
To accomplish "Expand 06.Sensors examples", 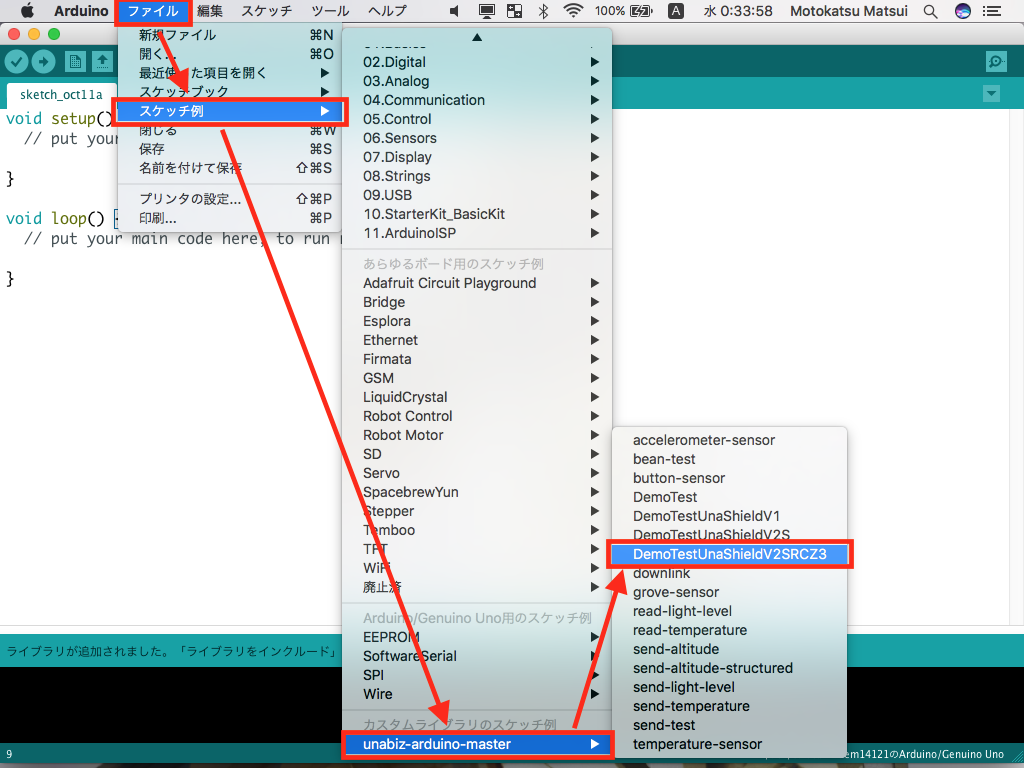I will 477,138.
